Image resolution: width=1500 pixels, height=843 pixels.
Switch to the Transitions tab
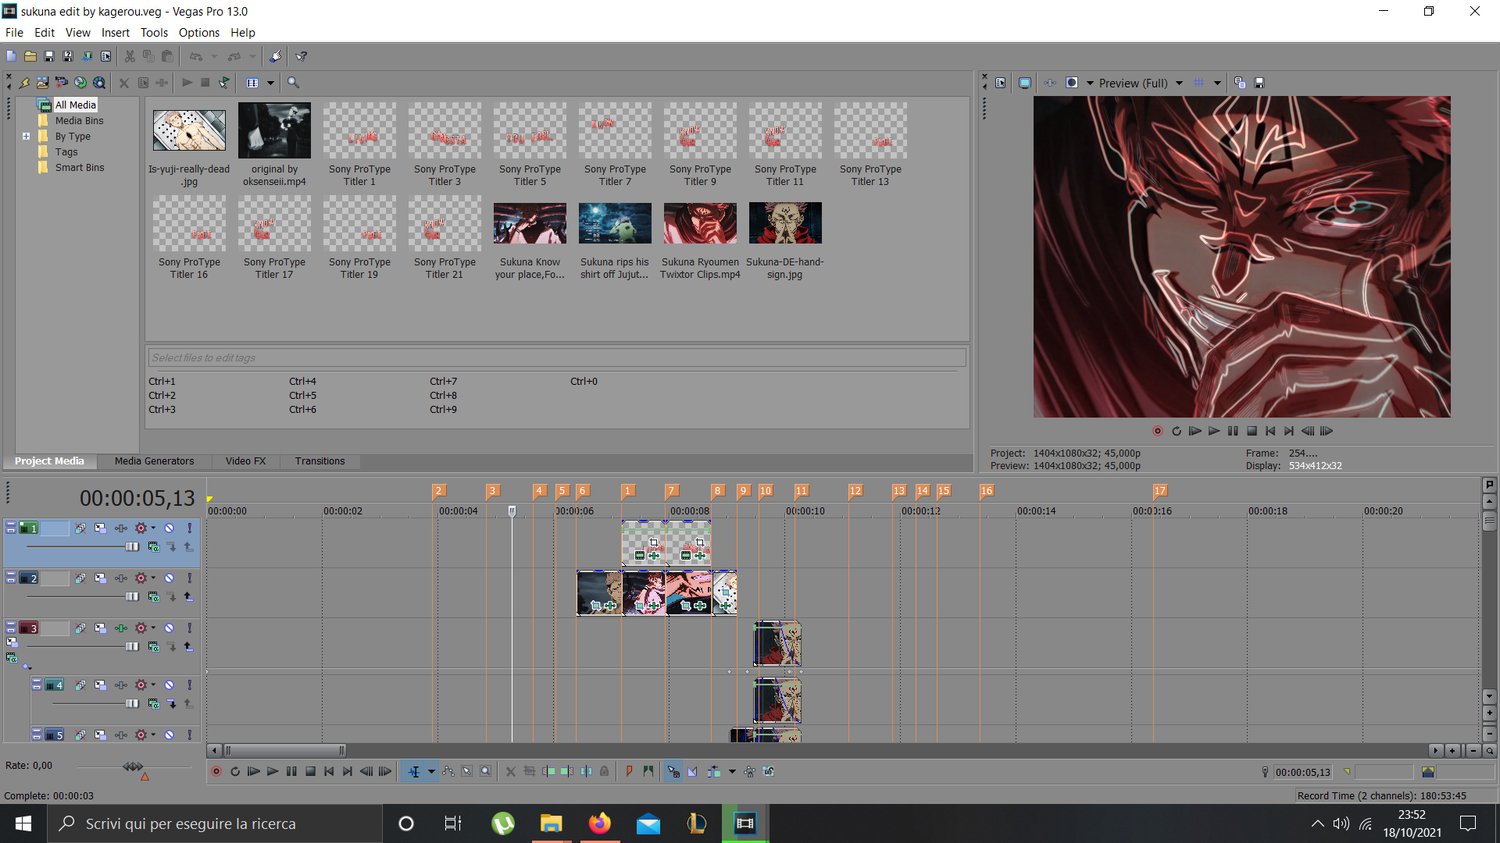320,461
